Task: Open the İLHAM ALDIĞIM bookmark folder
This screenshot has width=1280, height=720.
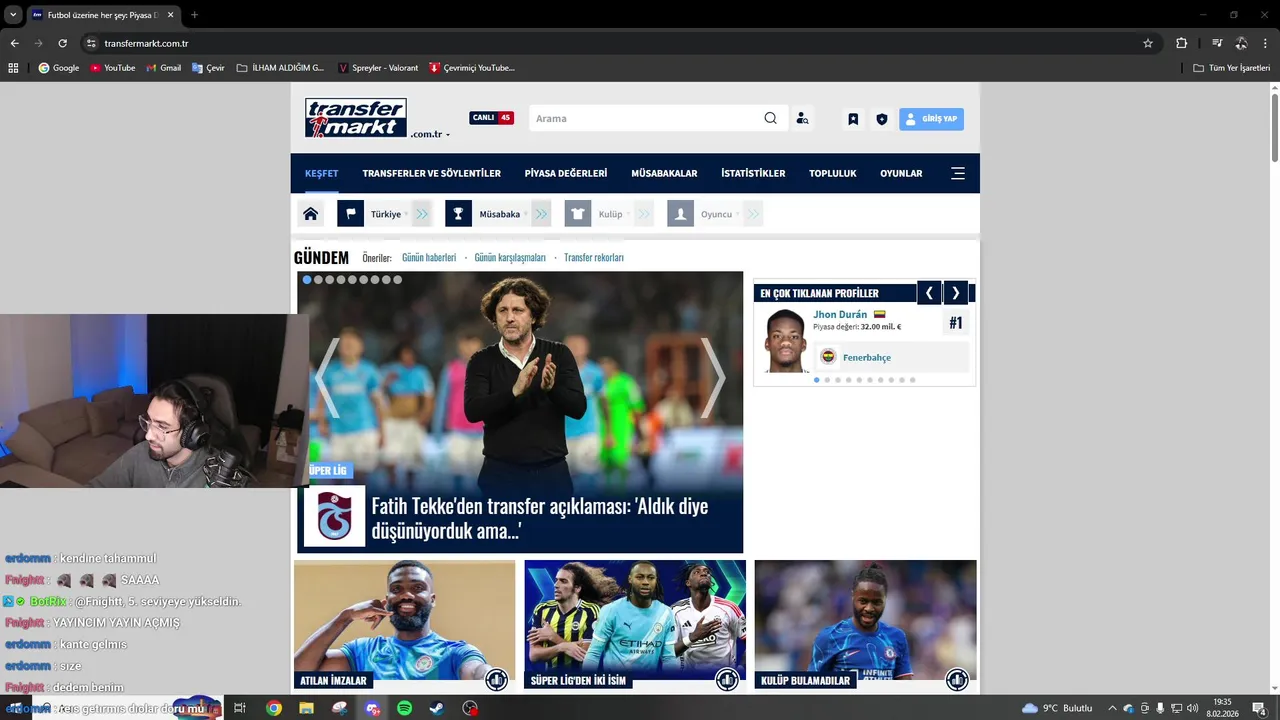Action: (x=280, y=68)
